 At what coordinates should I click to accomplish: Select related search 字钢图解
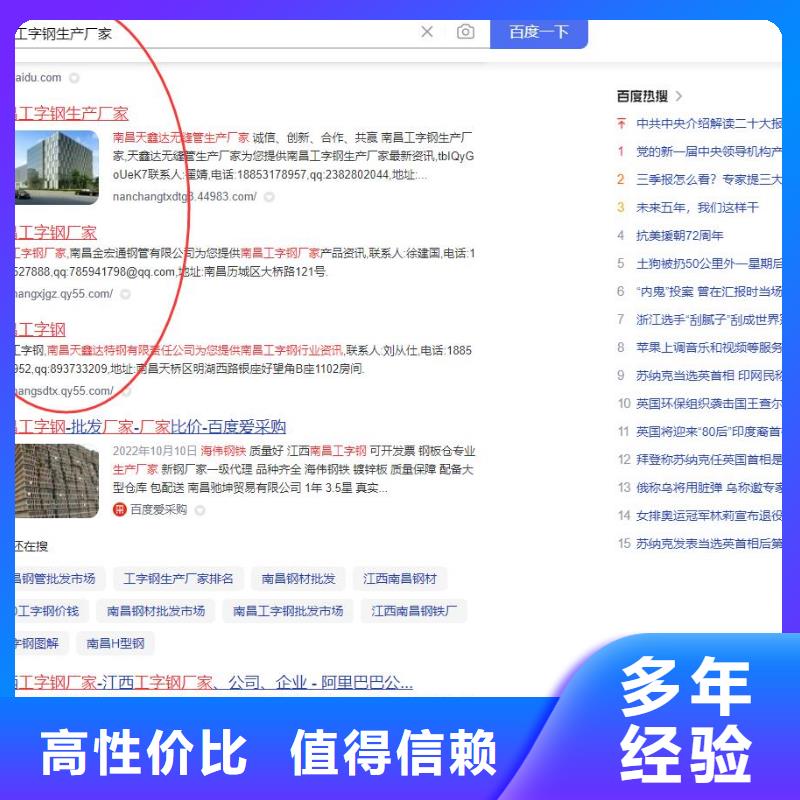click(41, 643)
